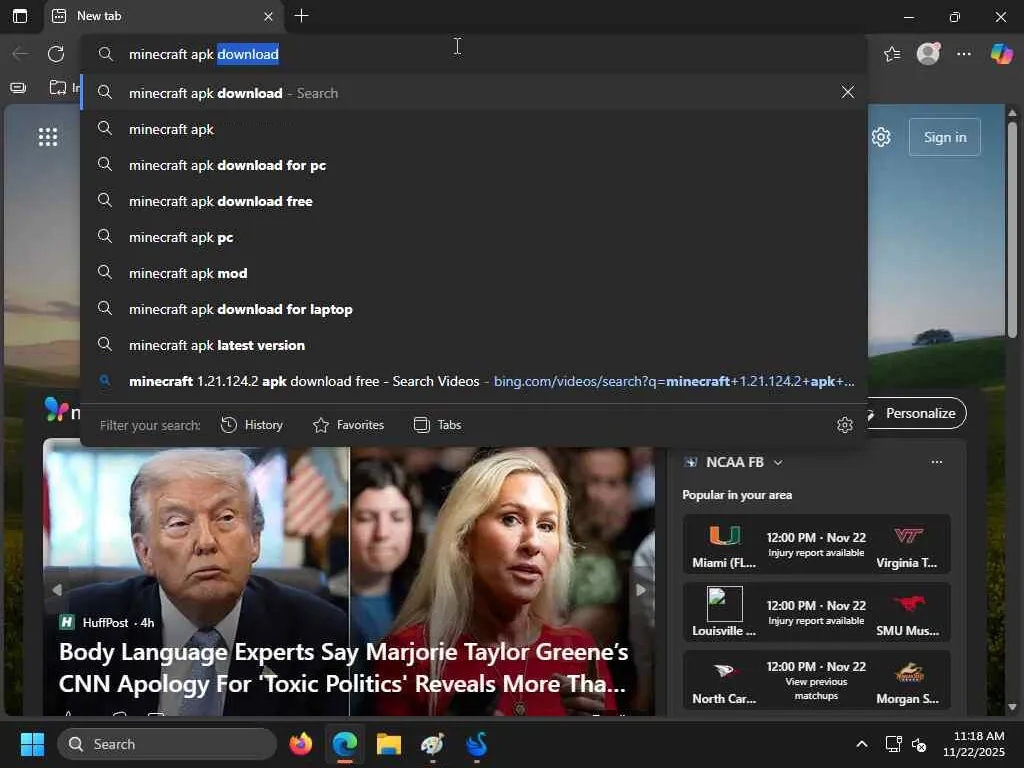Screen dimensions: 1024x768
Task: Open the Favorites star list icon
Action: pyautogui.click(x=892, y=54)
